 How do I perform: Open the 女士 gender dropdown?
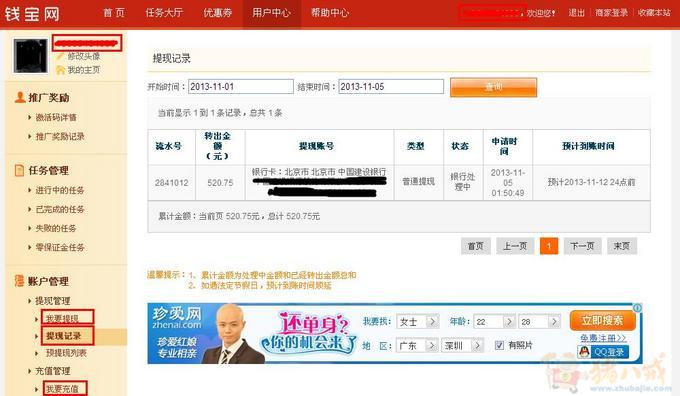tap(418, 321)
